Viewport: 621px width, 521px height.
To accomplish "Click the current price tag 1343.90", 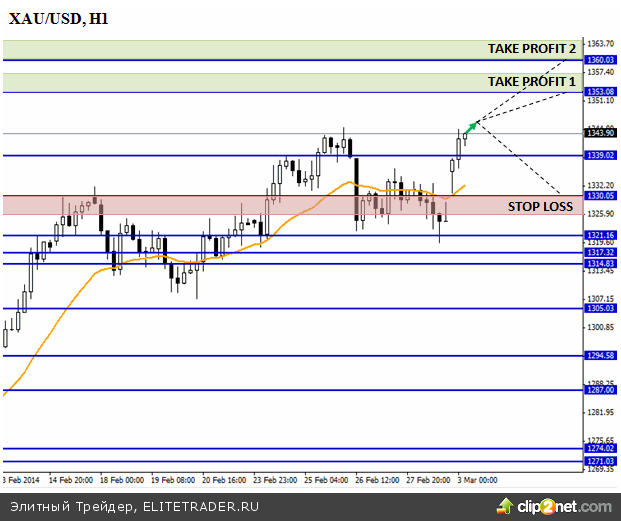I will pos(601,133).
